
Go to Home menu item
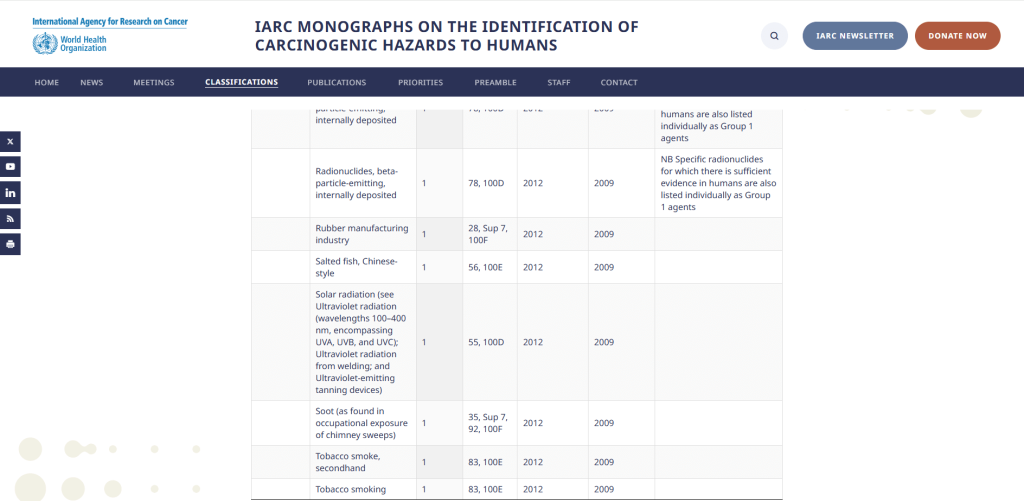coord(47,82)
